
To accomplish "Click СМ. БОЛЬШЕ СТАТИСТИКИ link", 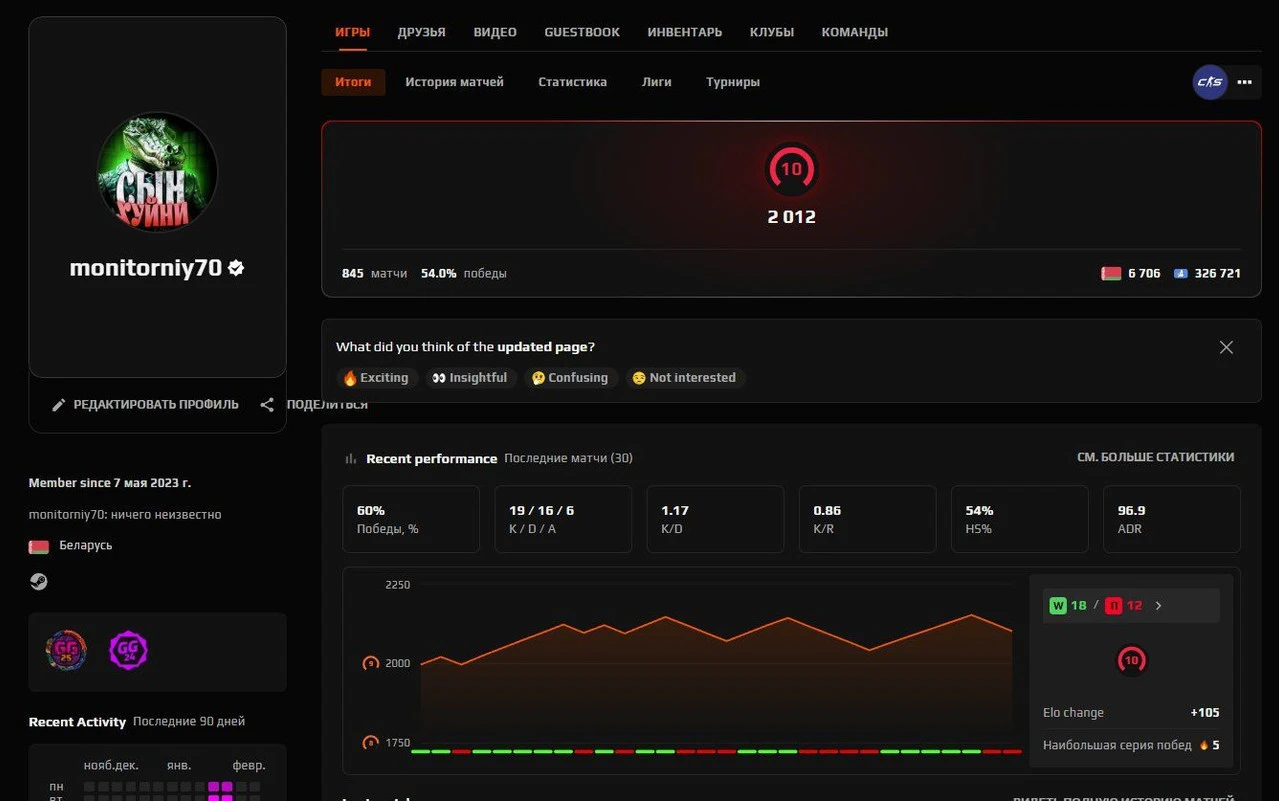I will [1155, 457].
